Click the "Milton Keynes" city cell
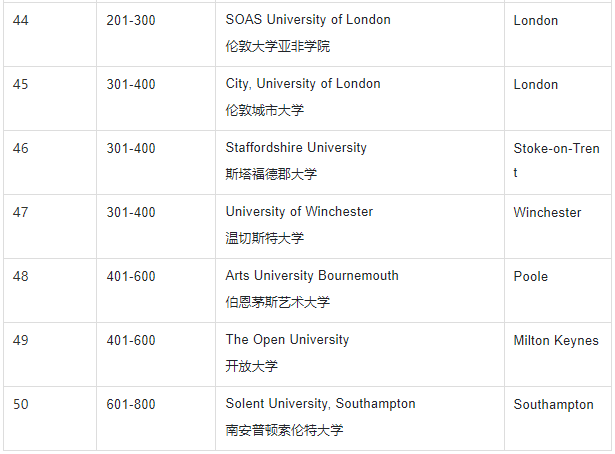This screenshot has height=454, width=615. (556, 340)
